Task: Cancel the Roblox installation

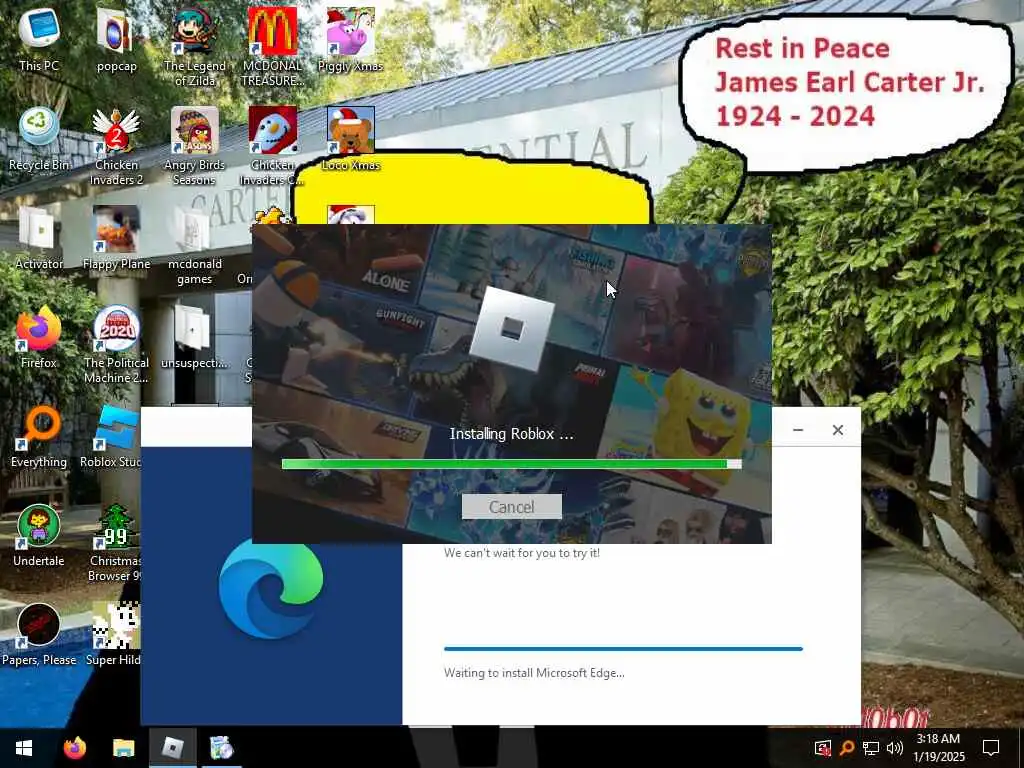Action: pyautogui.click(x=511, y=507)
